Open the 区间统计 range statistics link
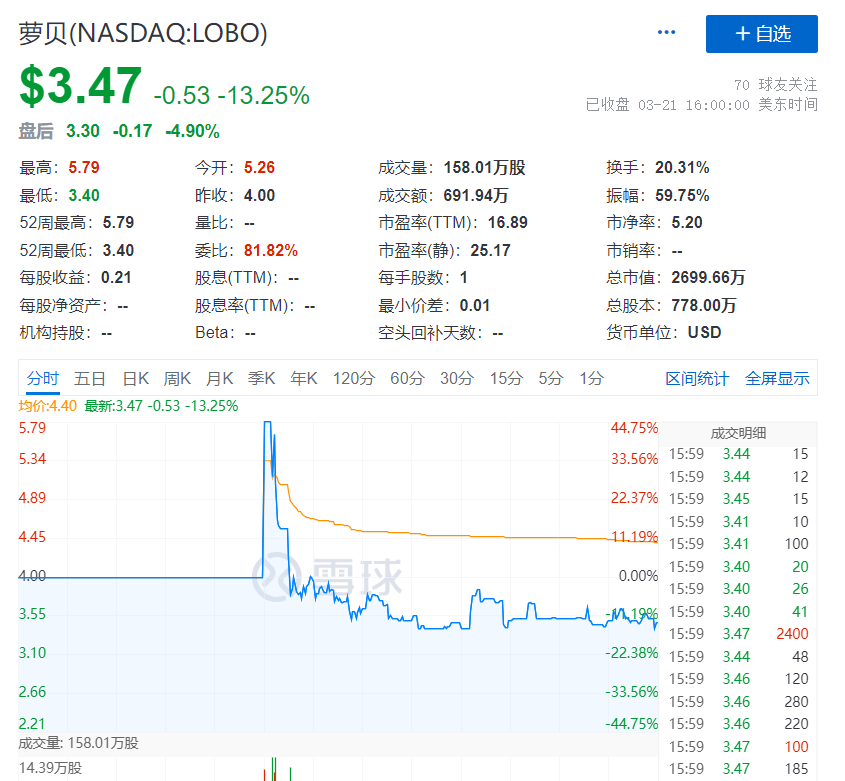 point(697,379)
